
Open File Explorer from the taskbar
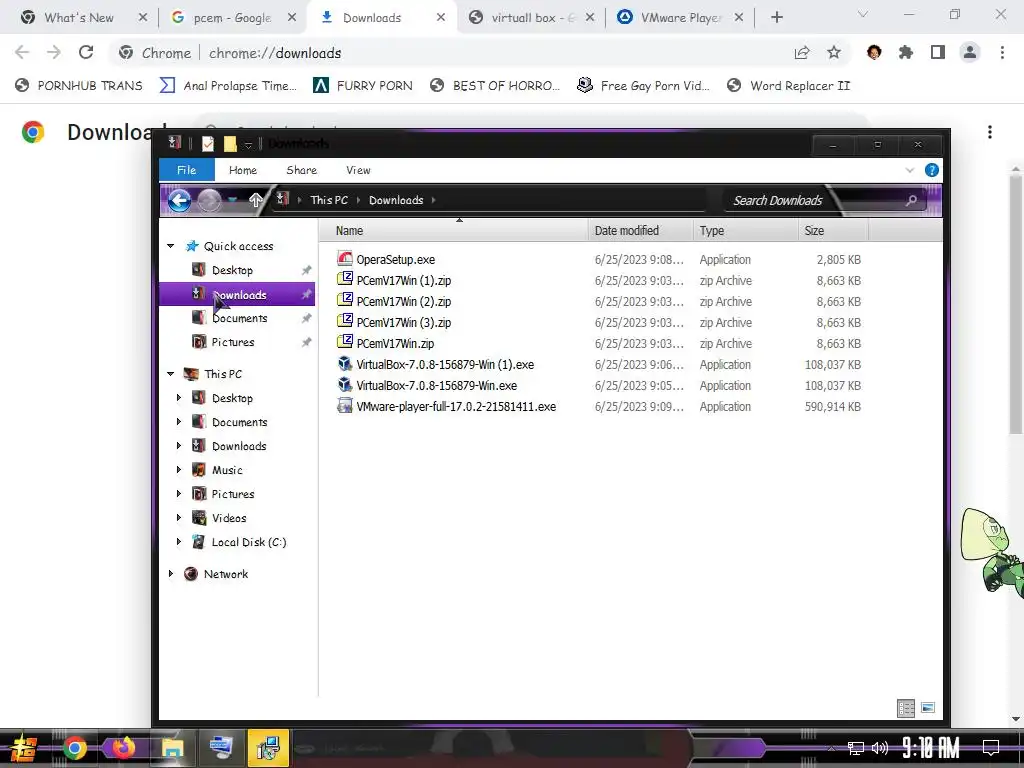(x=172, y=748)
